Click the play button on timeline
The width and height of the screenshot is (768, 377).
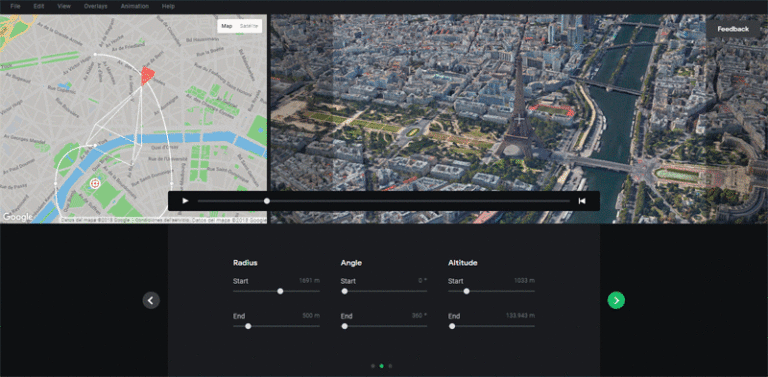click(x=185, y=201)
